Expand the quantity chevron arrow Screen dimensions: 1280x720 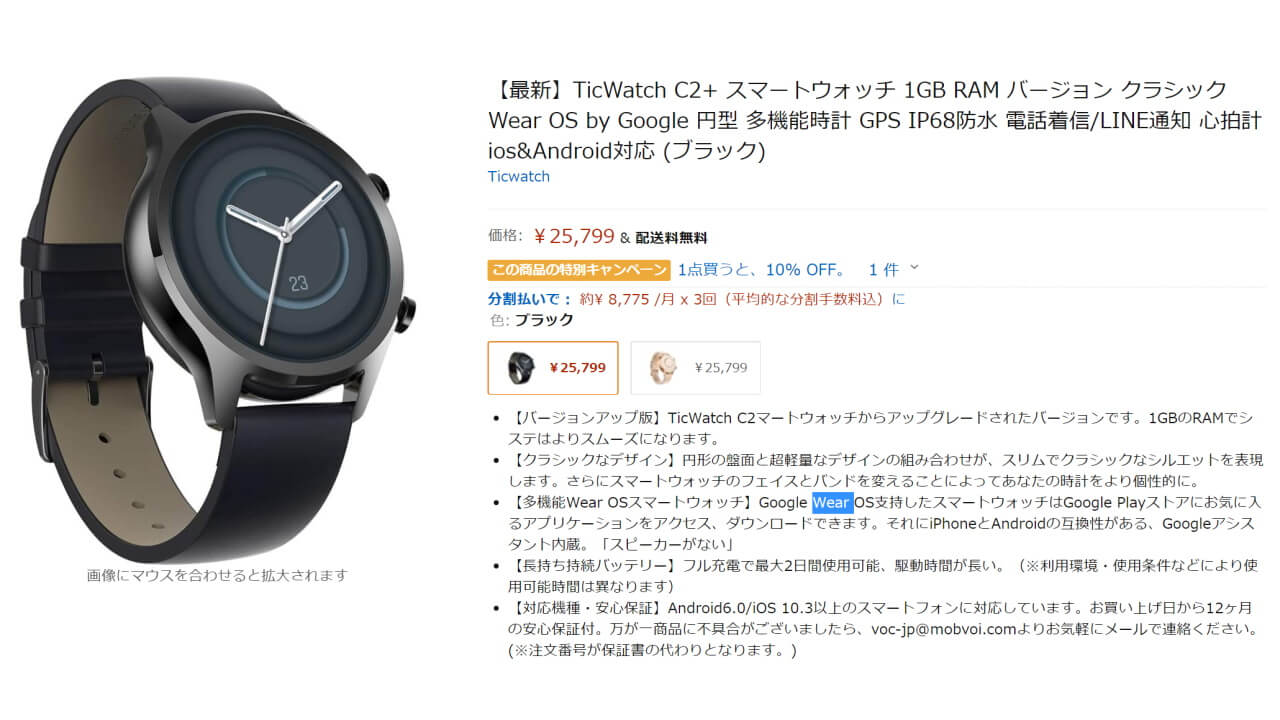click(914, 268)
